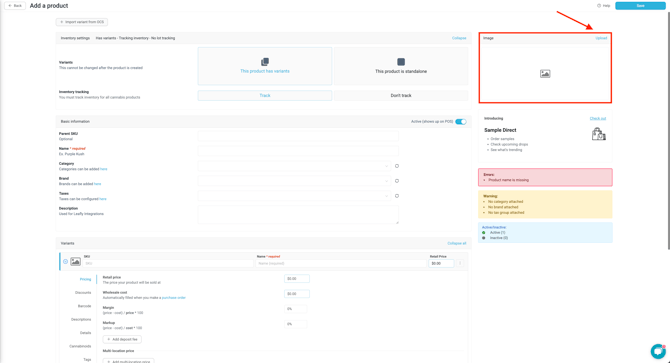Open the variant row kebab menu
The height and width of the screenshot is (363, 670).
click(460, 263)
